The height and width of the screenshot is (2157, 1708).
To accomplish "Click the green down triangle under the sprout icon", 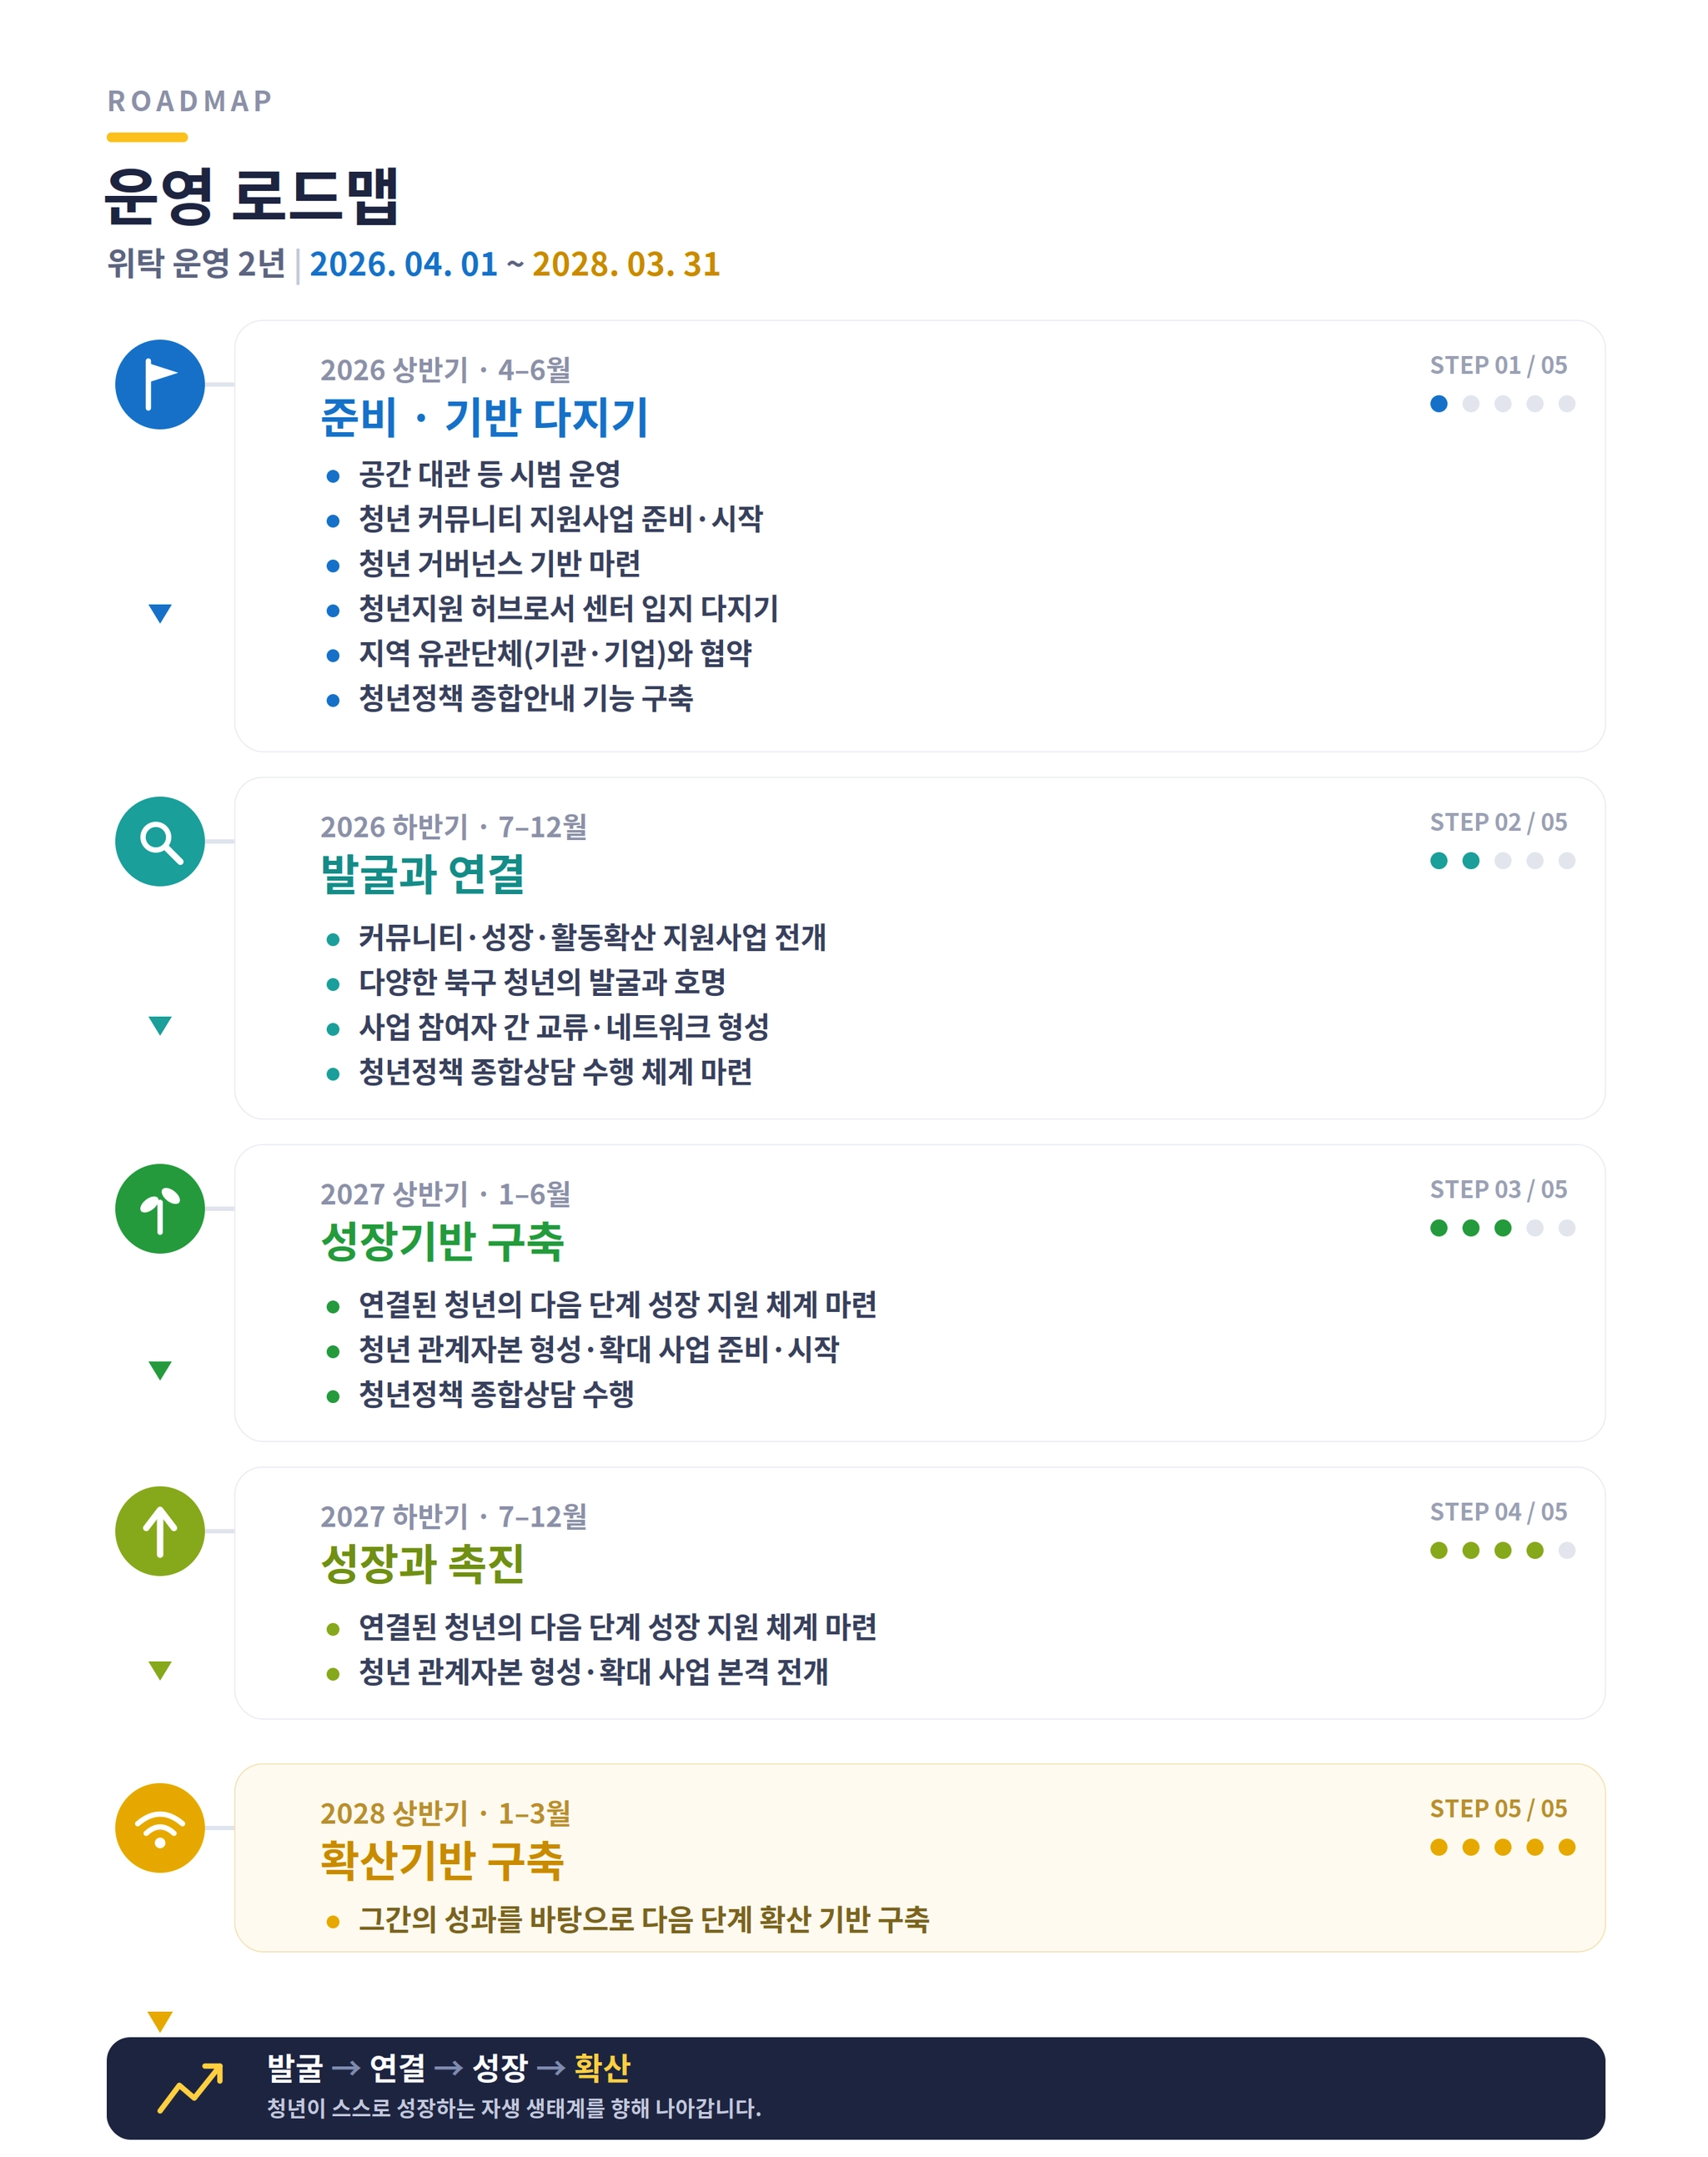I will 160,1370.
